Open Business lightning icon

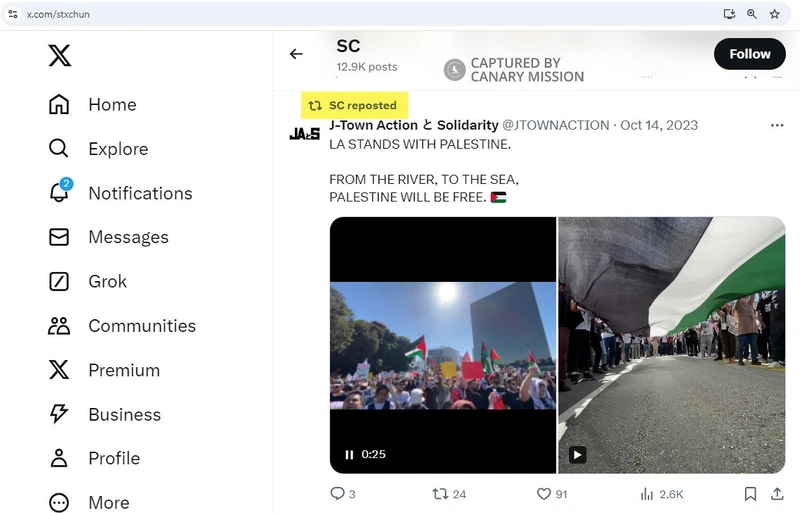[60, 414]
